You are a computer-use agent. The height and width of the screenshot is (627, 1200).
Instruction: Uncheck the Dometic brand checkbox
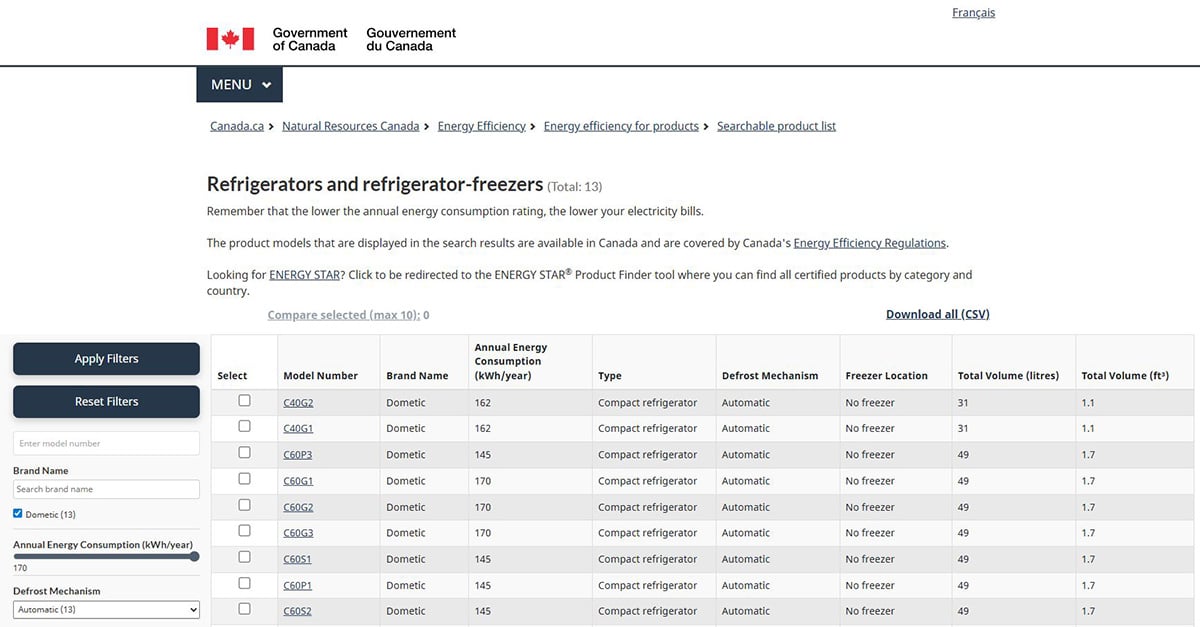(18, 514)
